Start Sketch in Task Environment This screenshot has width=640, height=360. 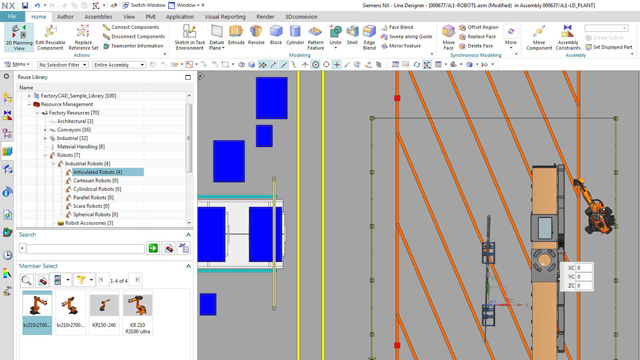click(x=189, y=37)
